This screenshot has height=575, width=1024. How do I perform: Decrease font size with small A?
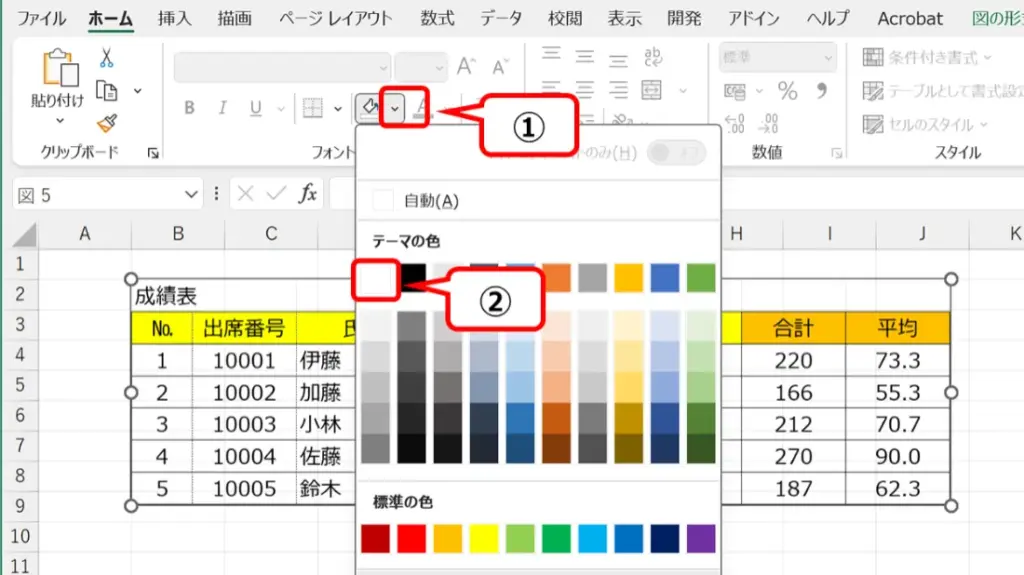(500, 66)
